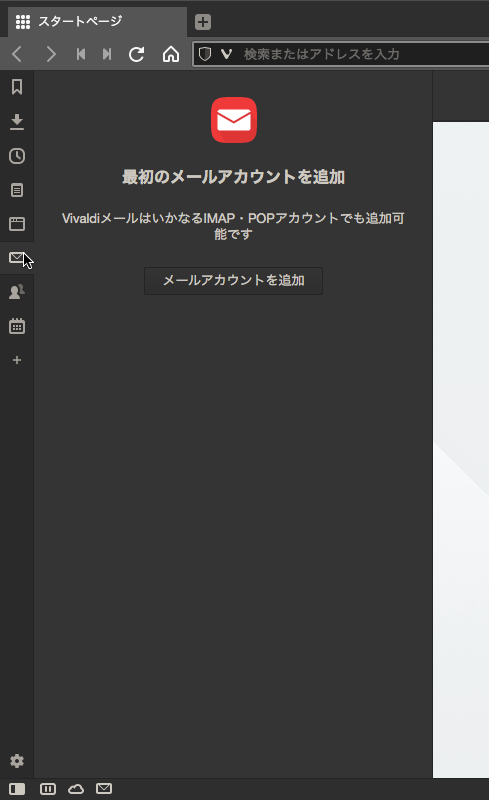
Task: Select the スタートページ tab
Action: click(x=97, y=22)
